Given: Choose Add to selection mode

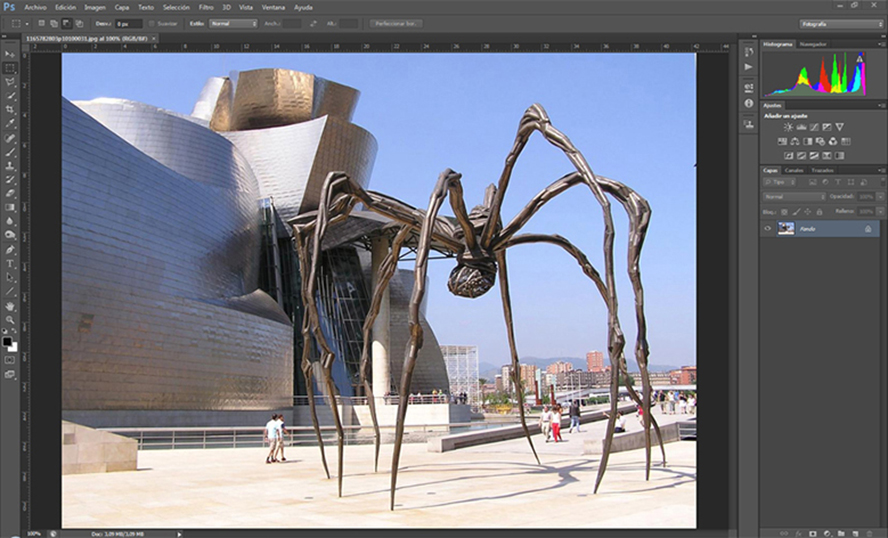Looking at the screenshot, I should click(54, 24).
